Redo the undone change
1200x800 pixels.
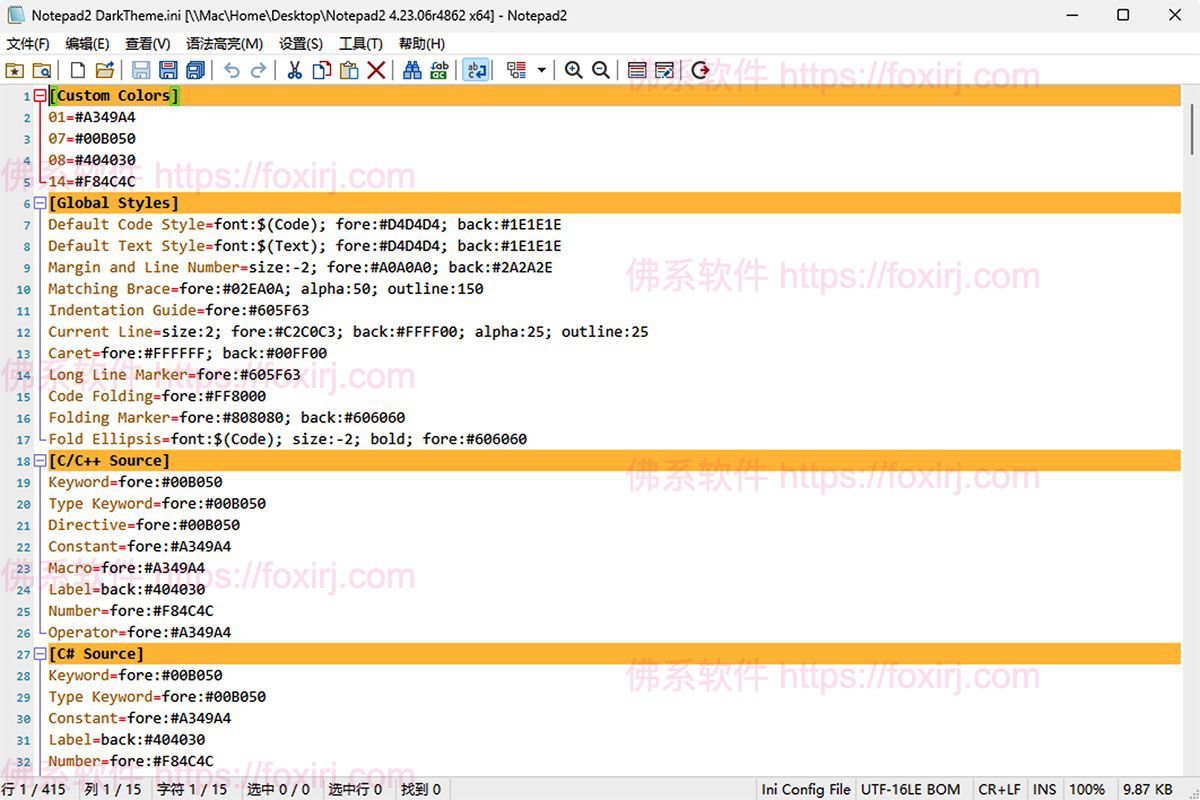tap(259, 70)
